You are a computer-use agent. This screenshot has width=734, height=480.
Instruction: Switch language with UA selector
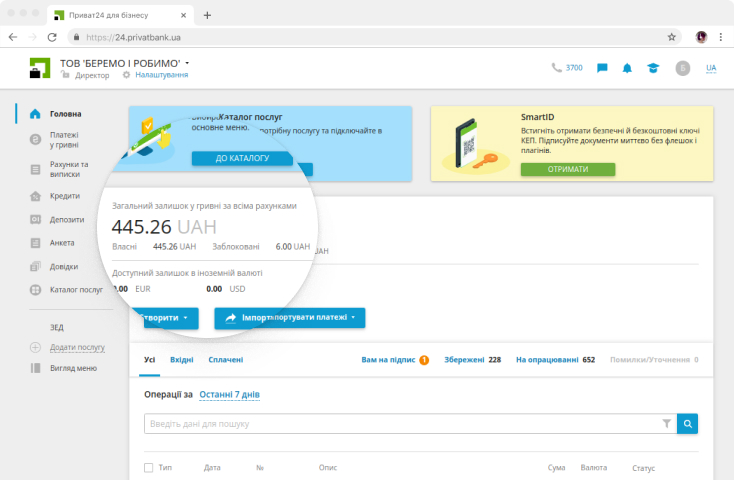[x=711, y=68]
